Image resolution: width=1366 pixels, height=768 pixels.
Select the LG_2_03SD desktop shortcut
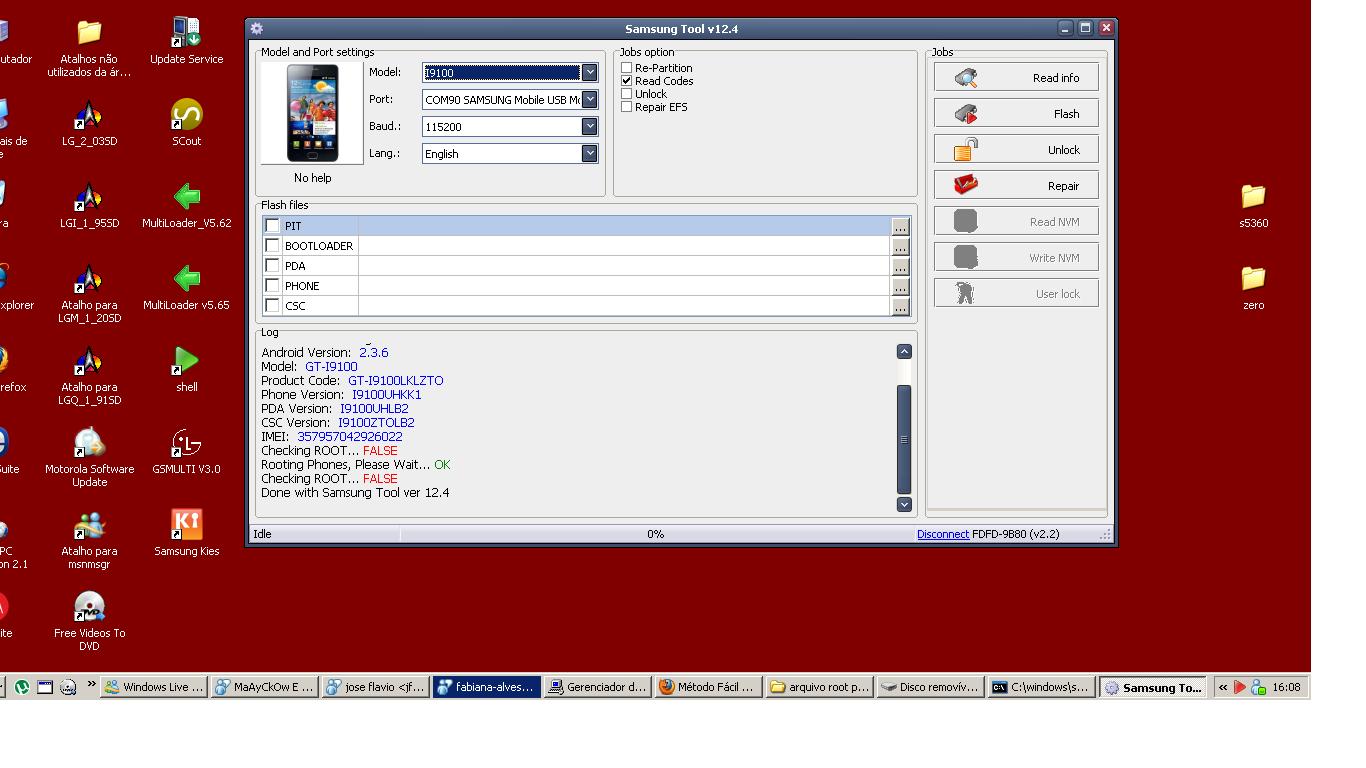(x=89, y=123)
